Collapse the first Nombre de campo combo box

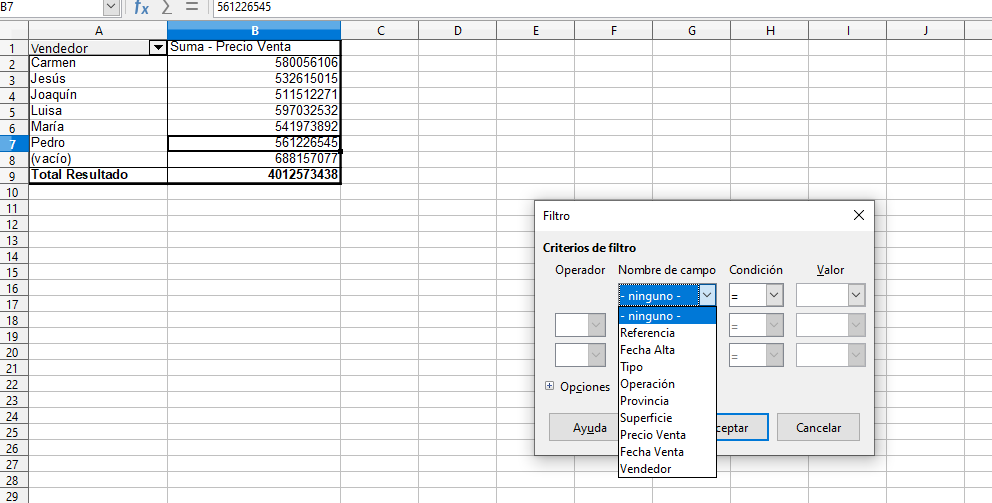(707, 295)
